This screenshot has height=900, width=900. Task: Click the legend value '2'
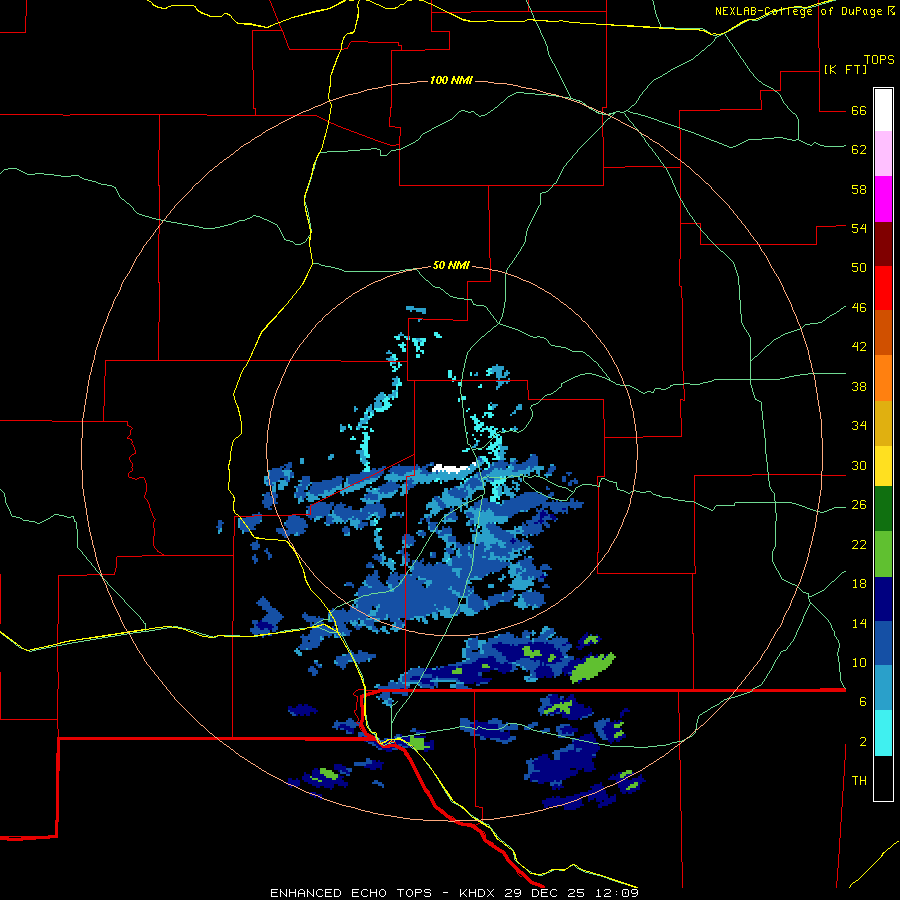point(863,742)
